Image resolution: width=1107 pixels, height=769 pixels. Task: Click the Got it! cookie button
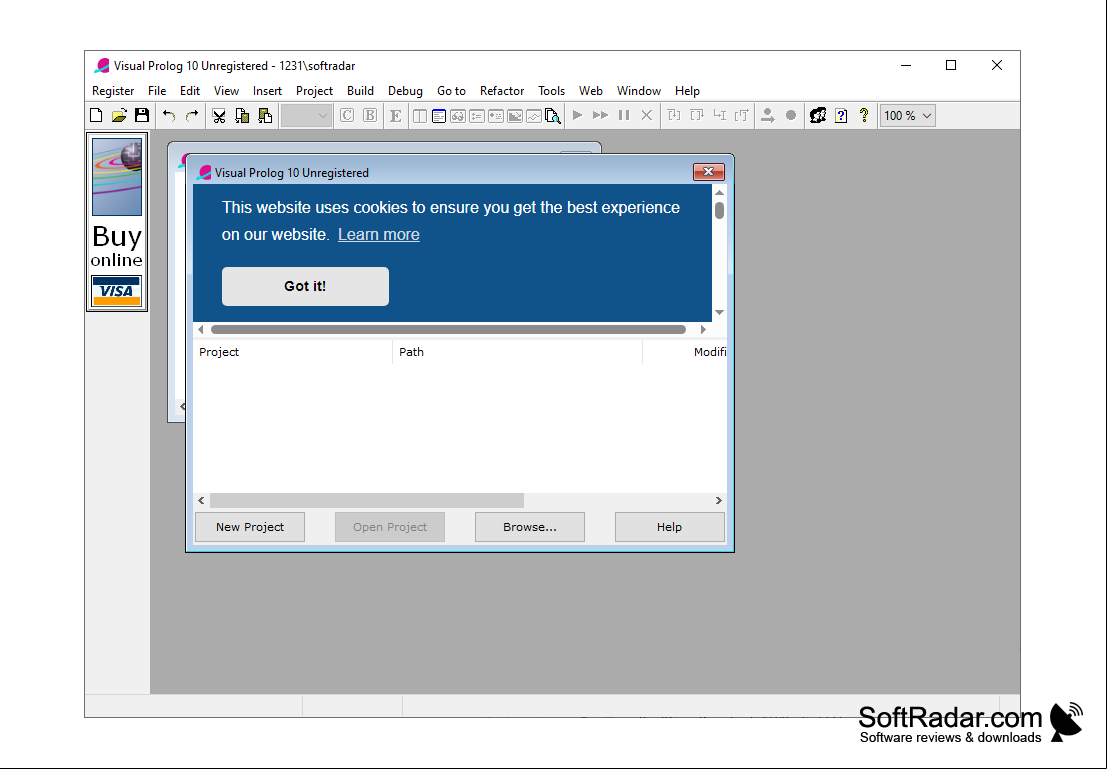(305, 286)
